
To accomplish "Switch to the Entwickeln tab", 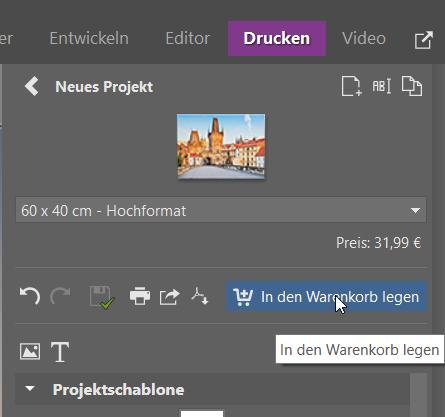I will [x=89, y=38].
